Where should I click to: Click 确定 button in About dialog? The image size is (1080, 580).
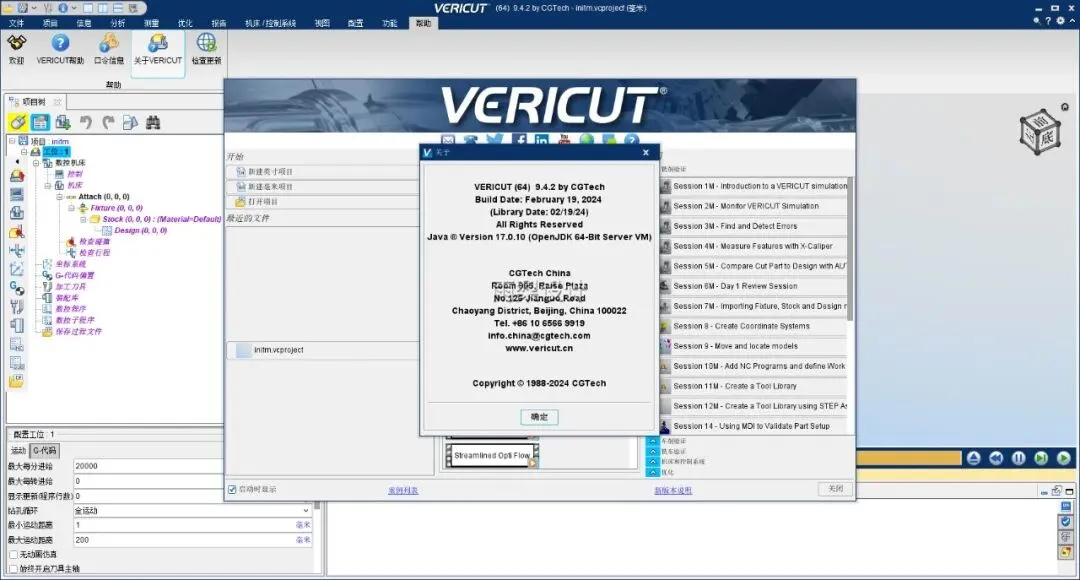[x=539, y=417]
